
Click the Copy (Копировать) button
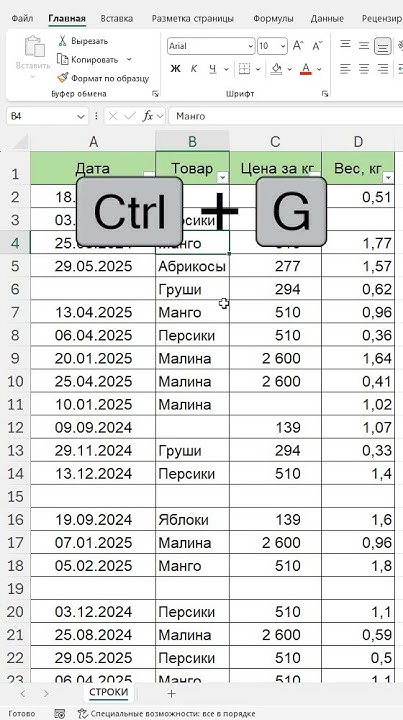(88, 59)
